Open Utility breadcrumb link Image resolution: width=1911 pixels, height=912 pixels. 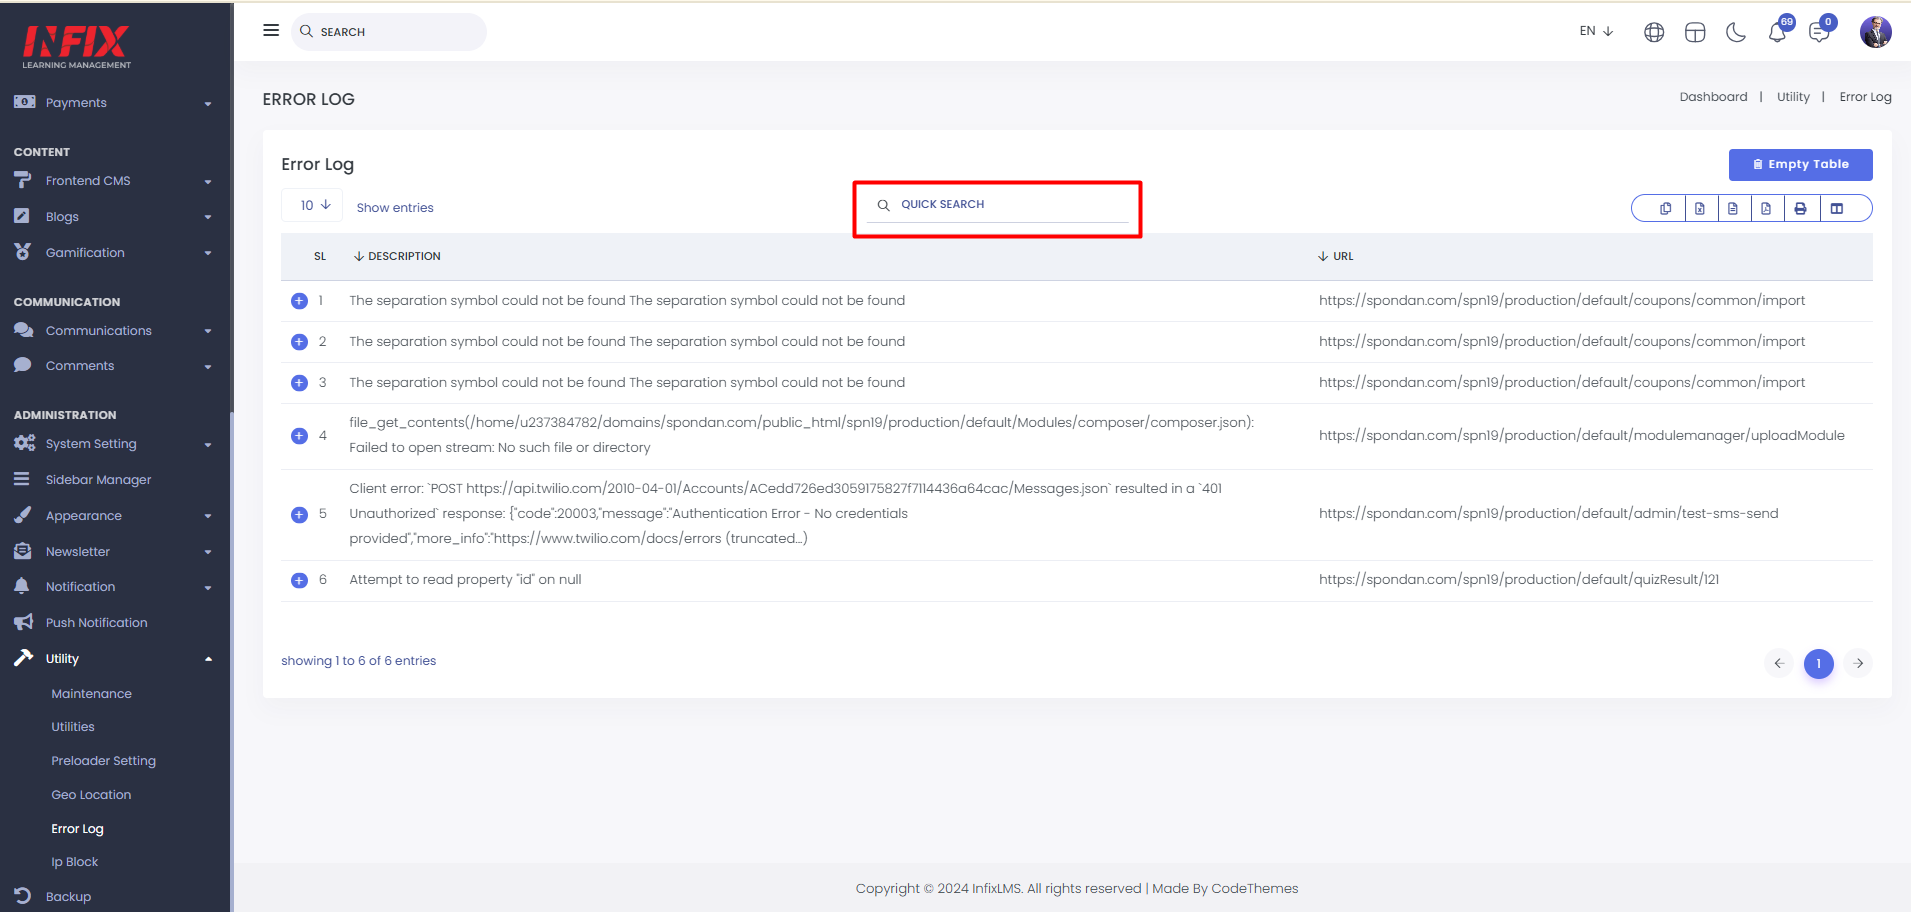pos(1793,97)
